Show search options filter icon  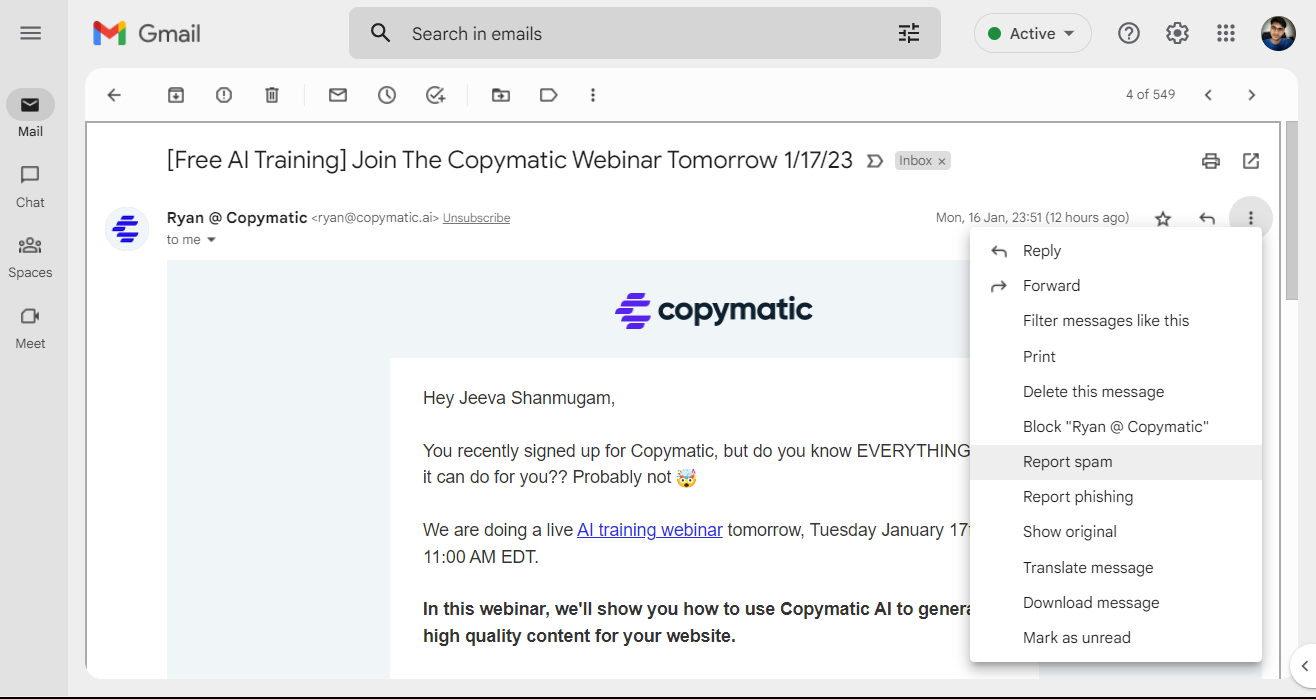908,33
